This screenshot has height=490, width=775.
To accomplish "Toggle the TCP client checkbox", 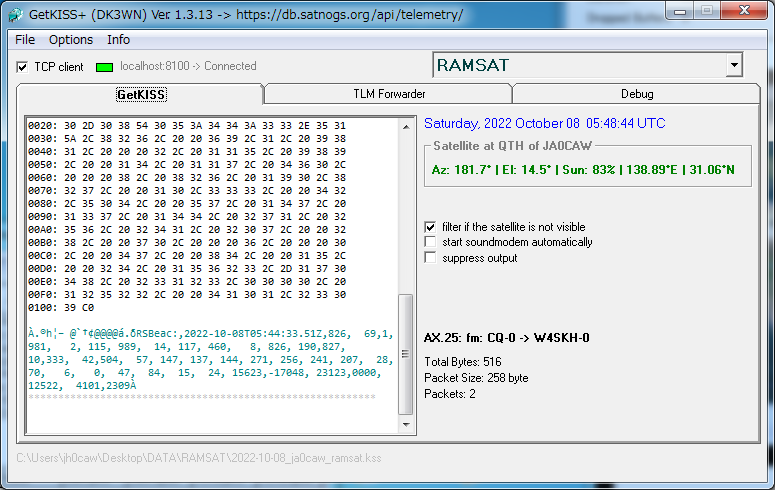I will pyautogui.click(x=22, y=67).
